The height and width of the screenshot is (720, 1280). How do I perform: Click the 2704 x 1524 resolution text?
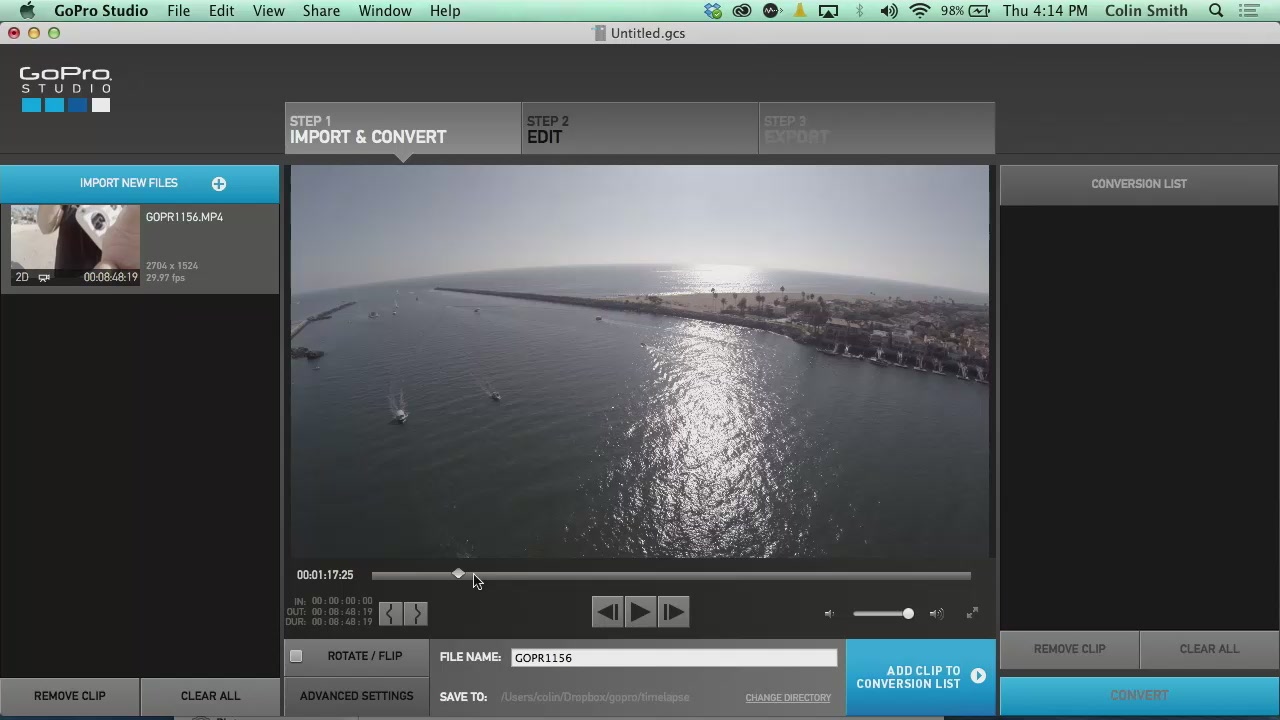[172, 266]
